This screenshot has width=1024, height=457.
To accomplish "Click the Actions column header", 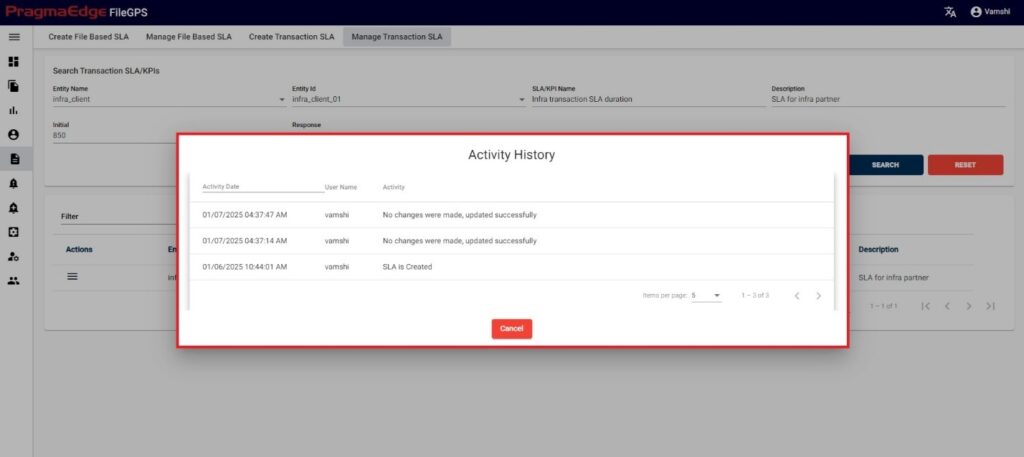I will click(79, 249).
